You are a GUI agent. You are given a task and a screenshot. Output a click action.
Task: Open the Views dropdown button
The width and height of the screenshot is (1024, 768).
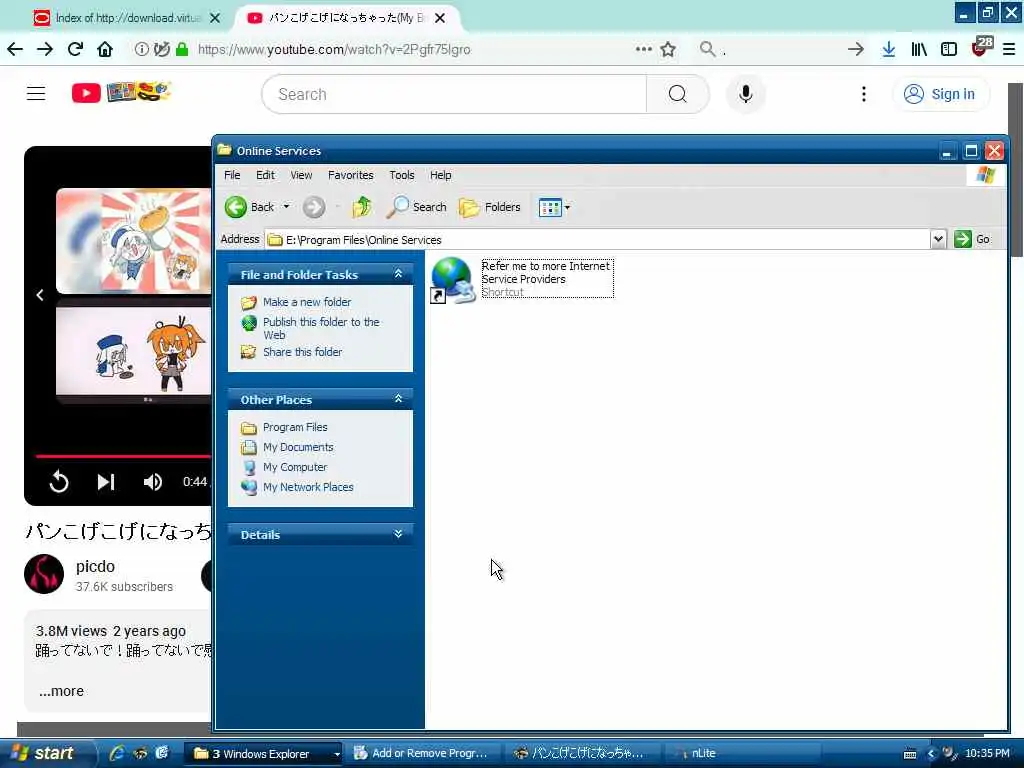tap(554, 208)
